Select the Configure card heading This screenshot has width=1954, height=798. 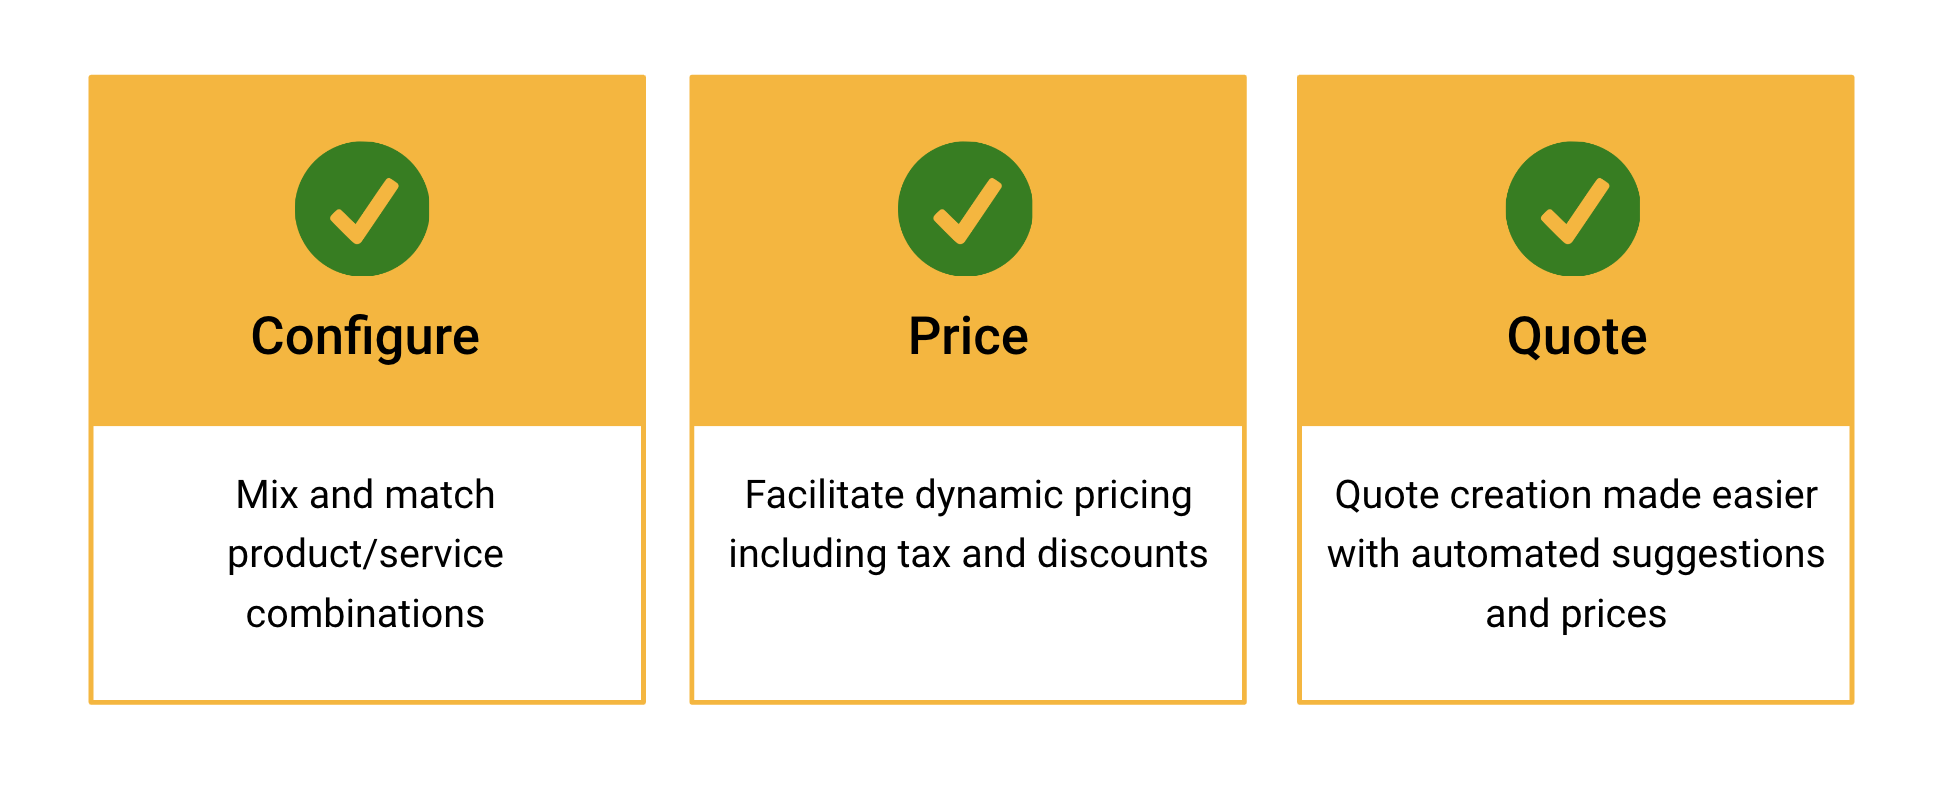tap(365, 337)
